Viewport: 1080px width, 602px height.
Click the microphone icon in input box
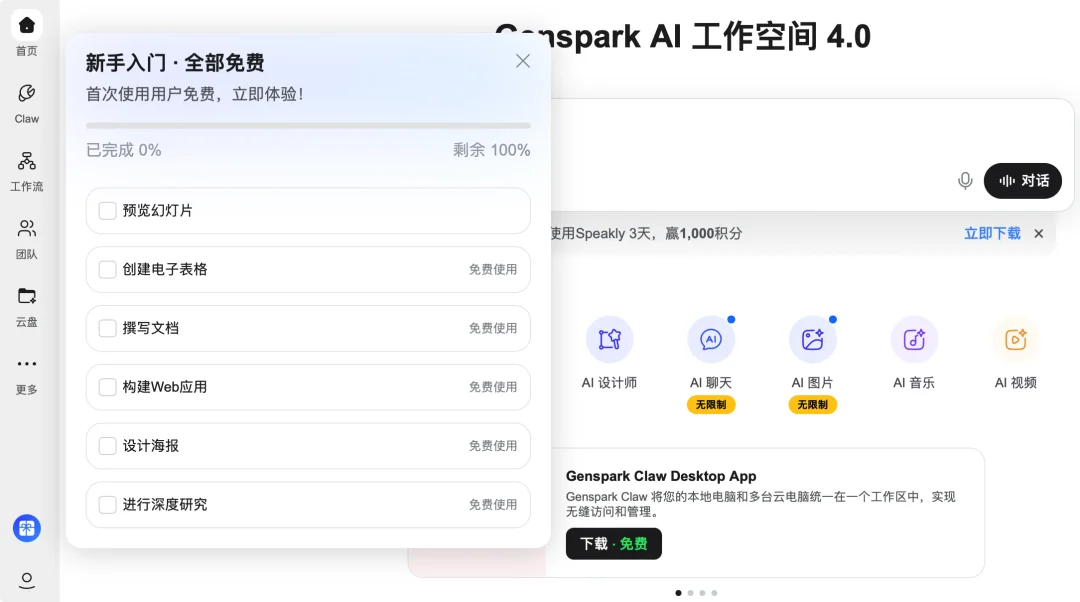(965, 180)
